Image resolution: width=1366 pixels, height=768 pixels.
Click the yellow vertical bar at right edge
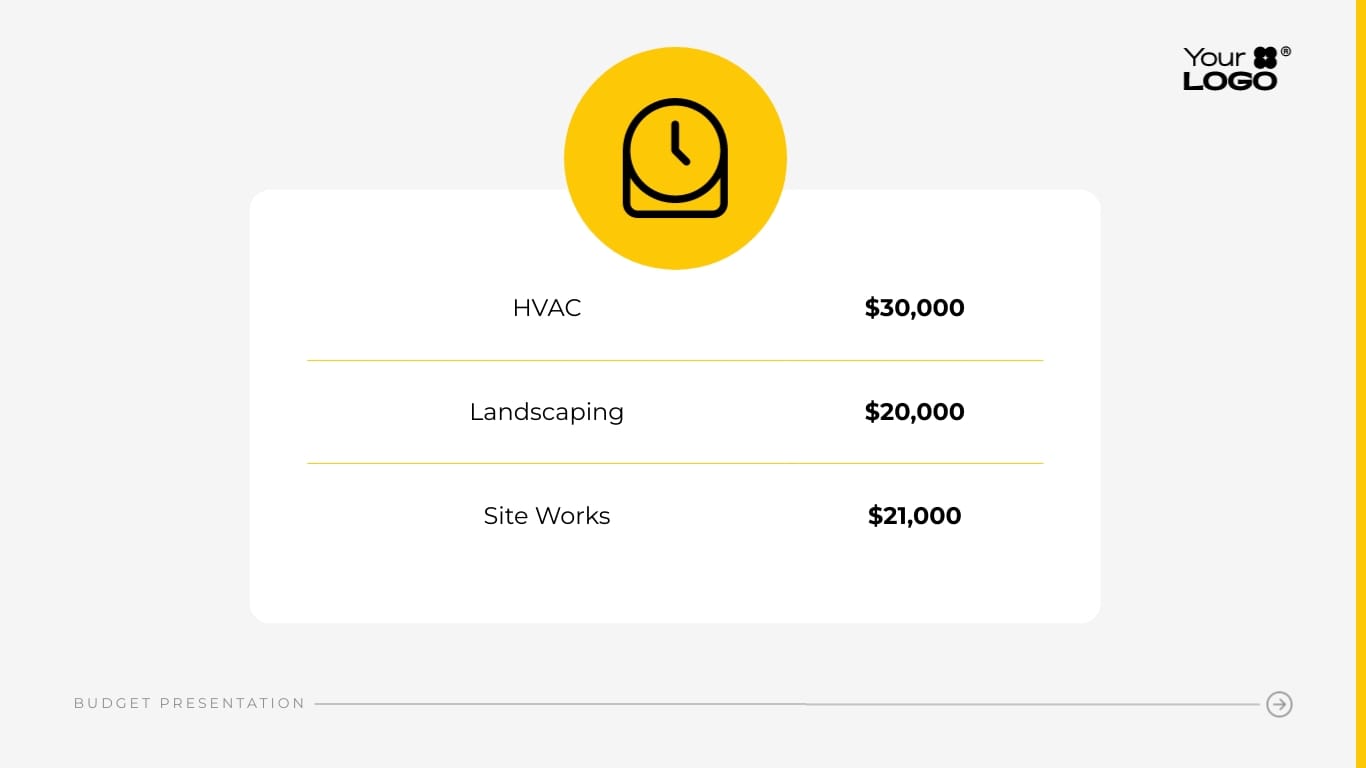1360,384
